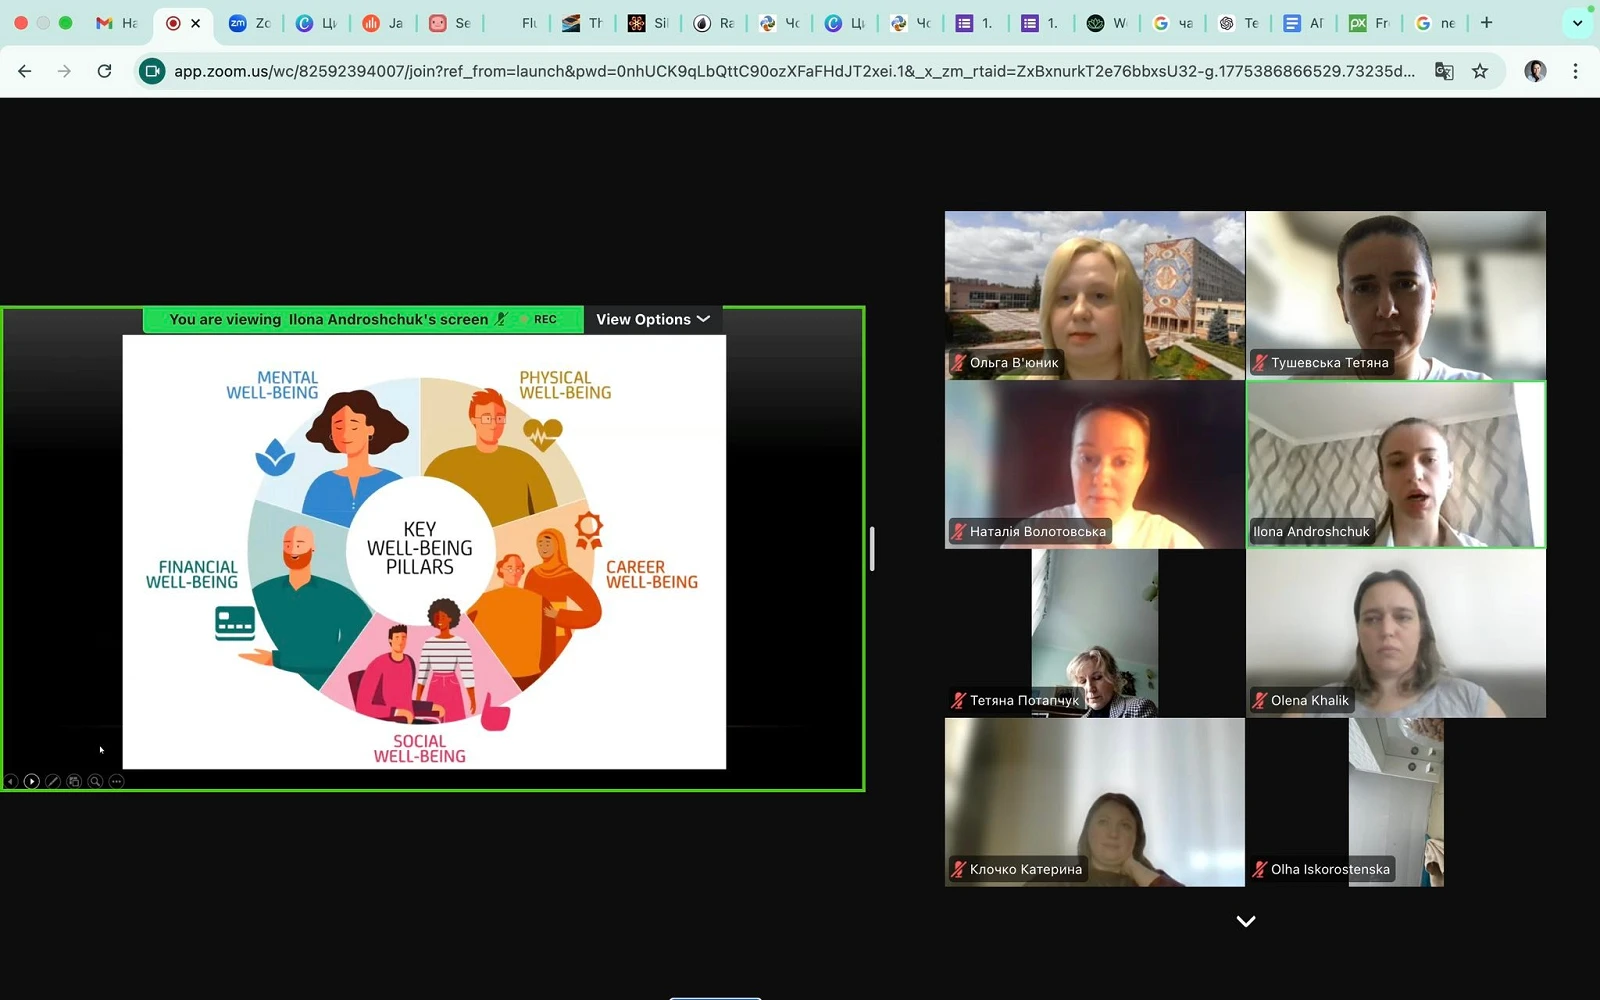Bookmark this page with the star icon

tap(1480, 71)
